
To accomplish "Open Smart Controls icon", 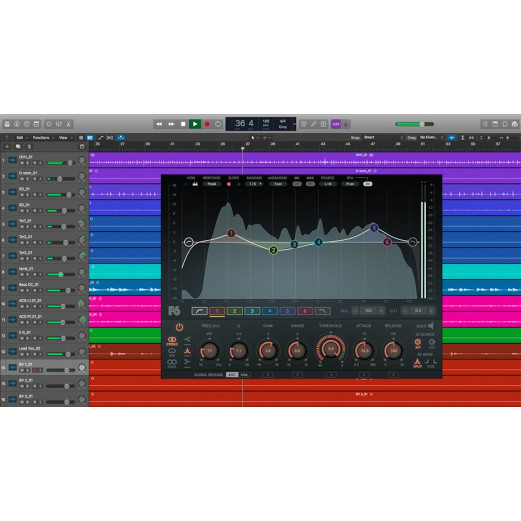I will pos(49,124).
